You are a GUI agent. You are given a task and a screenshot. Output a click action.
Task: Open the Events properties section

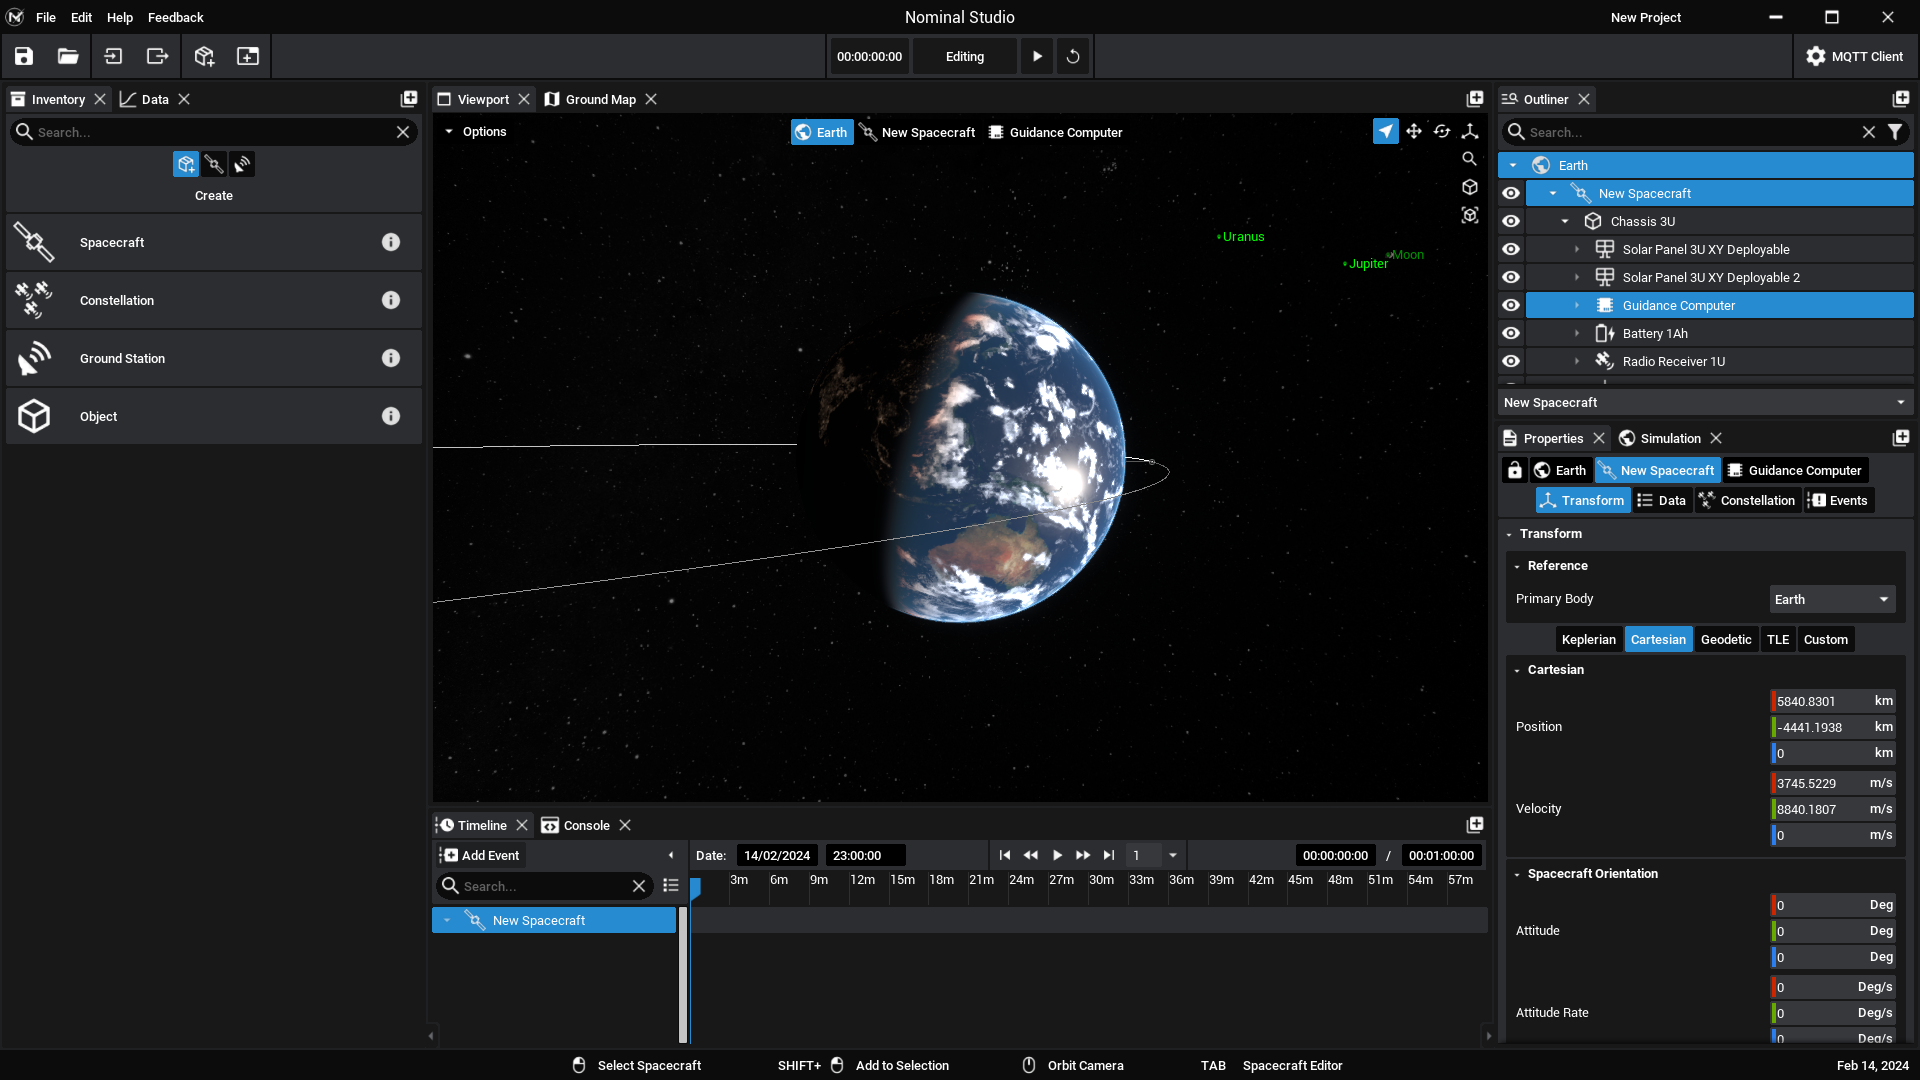[x=1839, y=500]
